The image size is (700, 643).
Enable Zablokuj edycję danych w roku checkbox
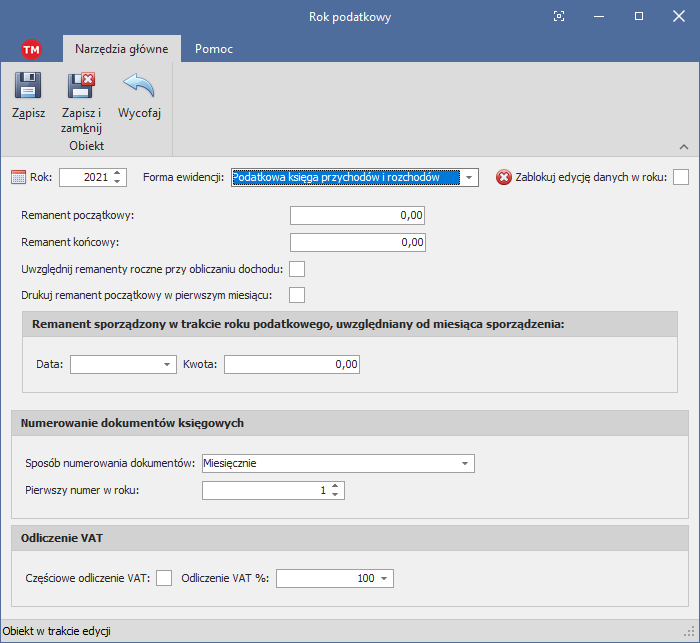tap(681, 178)
